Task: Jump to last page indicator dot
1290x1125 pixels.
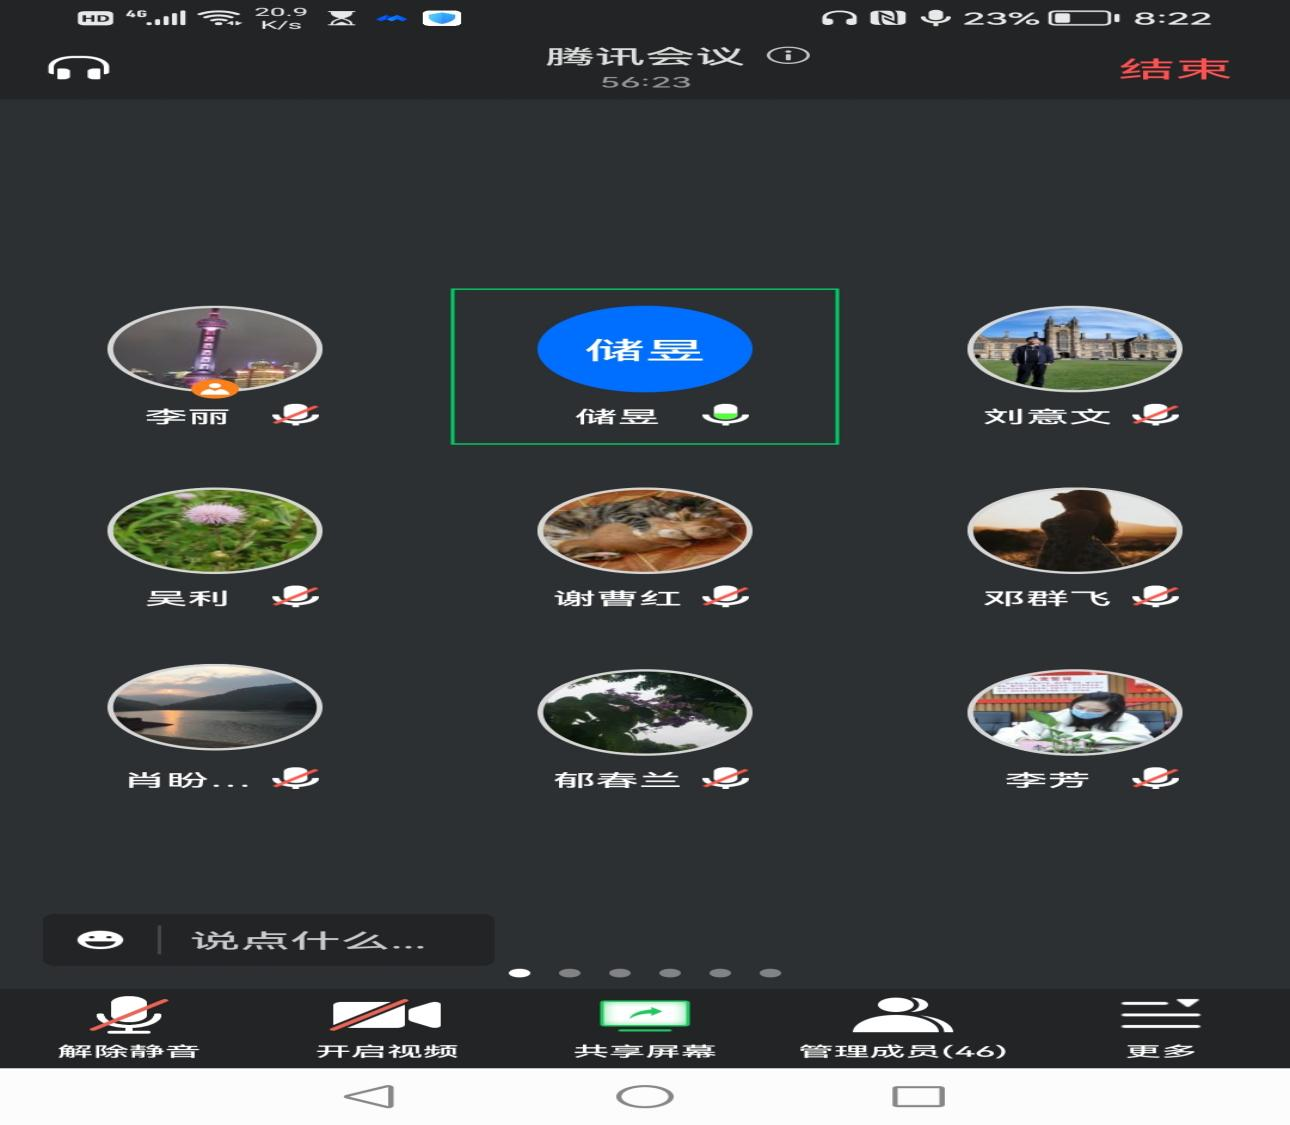Action: pyautogui.click(x=770, y=972)
